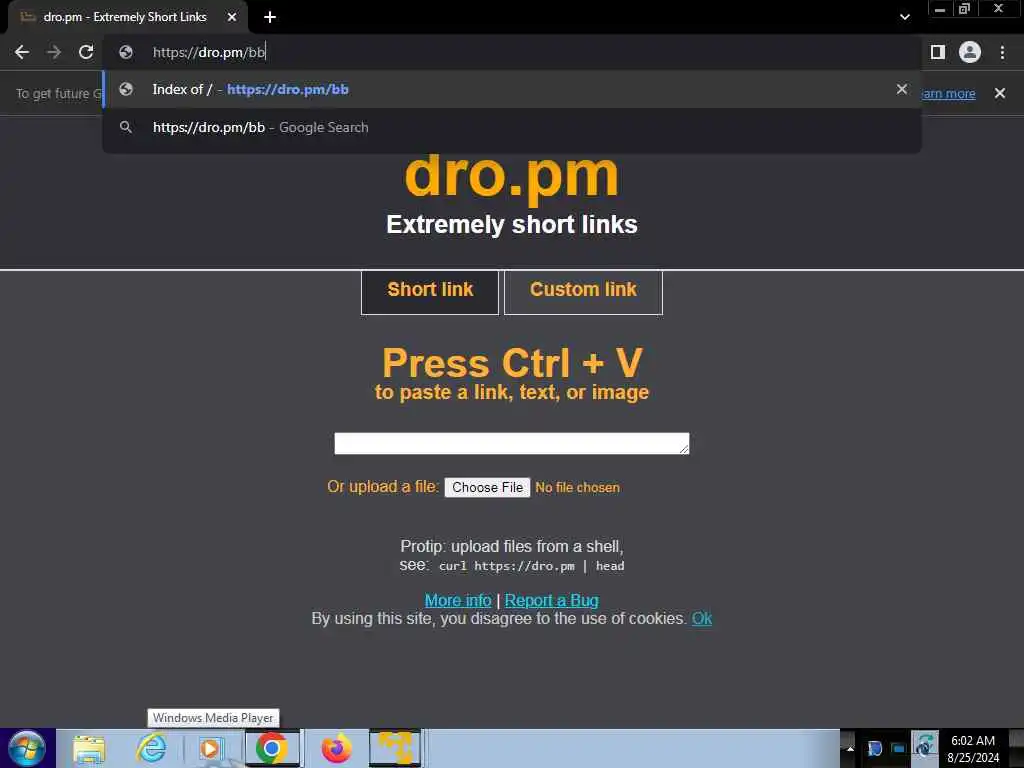Select the Google Search suggestion for dro.pm/bb

pos(512,127)
